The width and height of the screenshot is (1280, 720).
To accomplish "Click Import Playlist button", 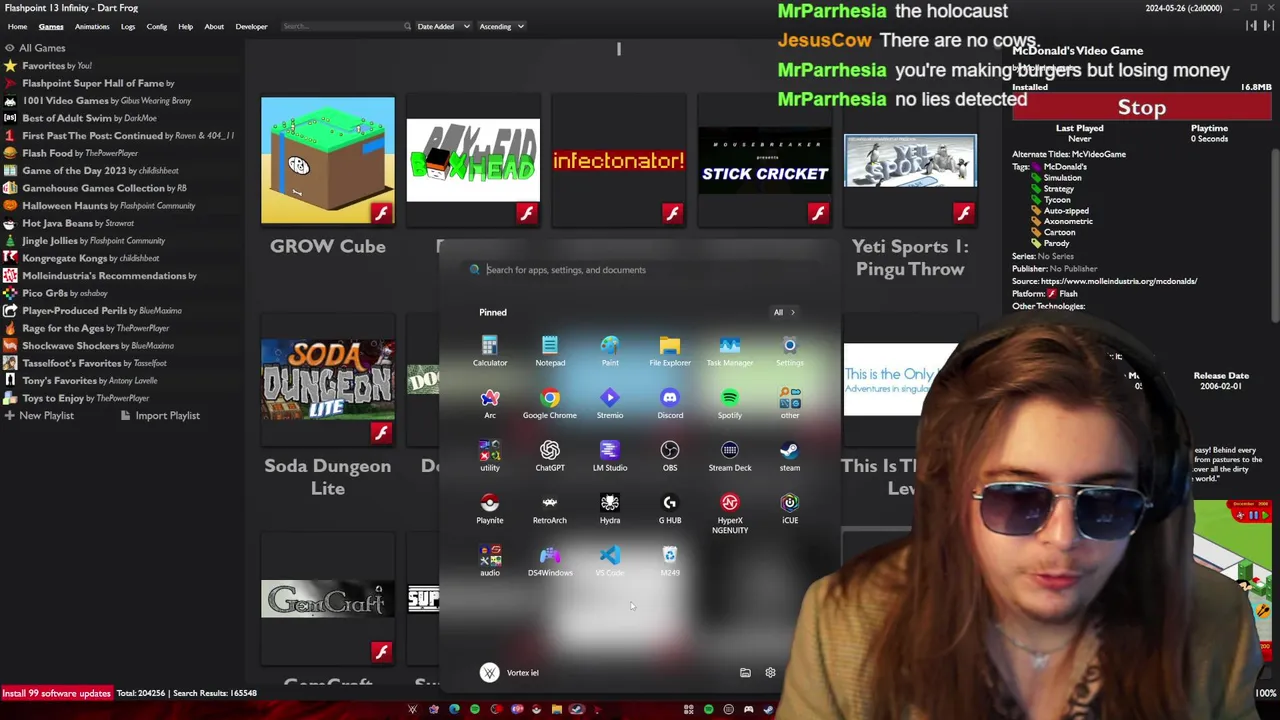I will point(160,416).
